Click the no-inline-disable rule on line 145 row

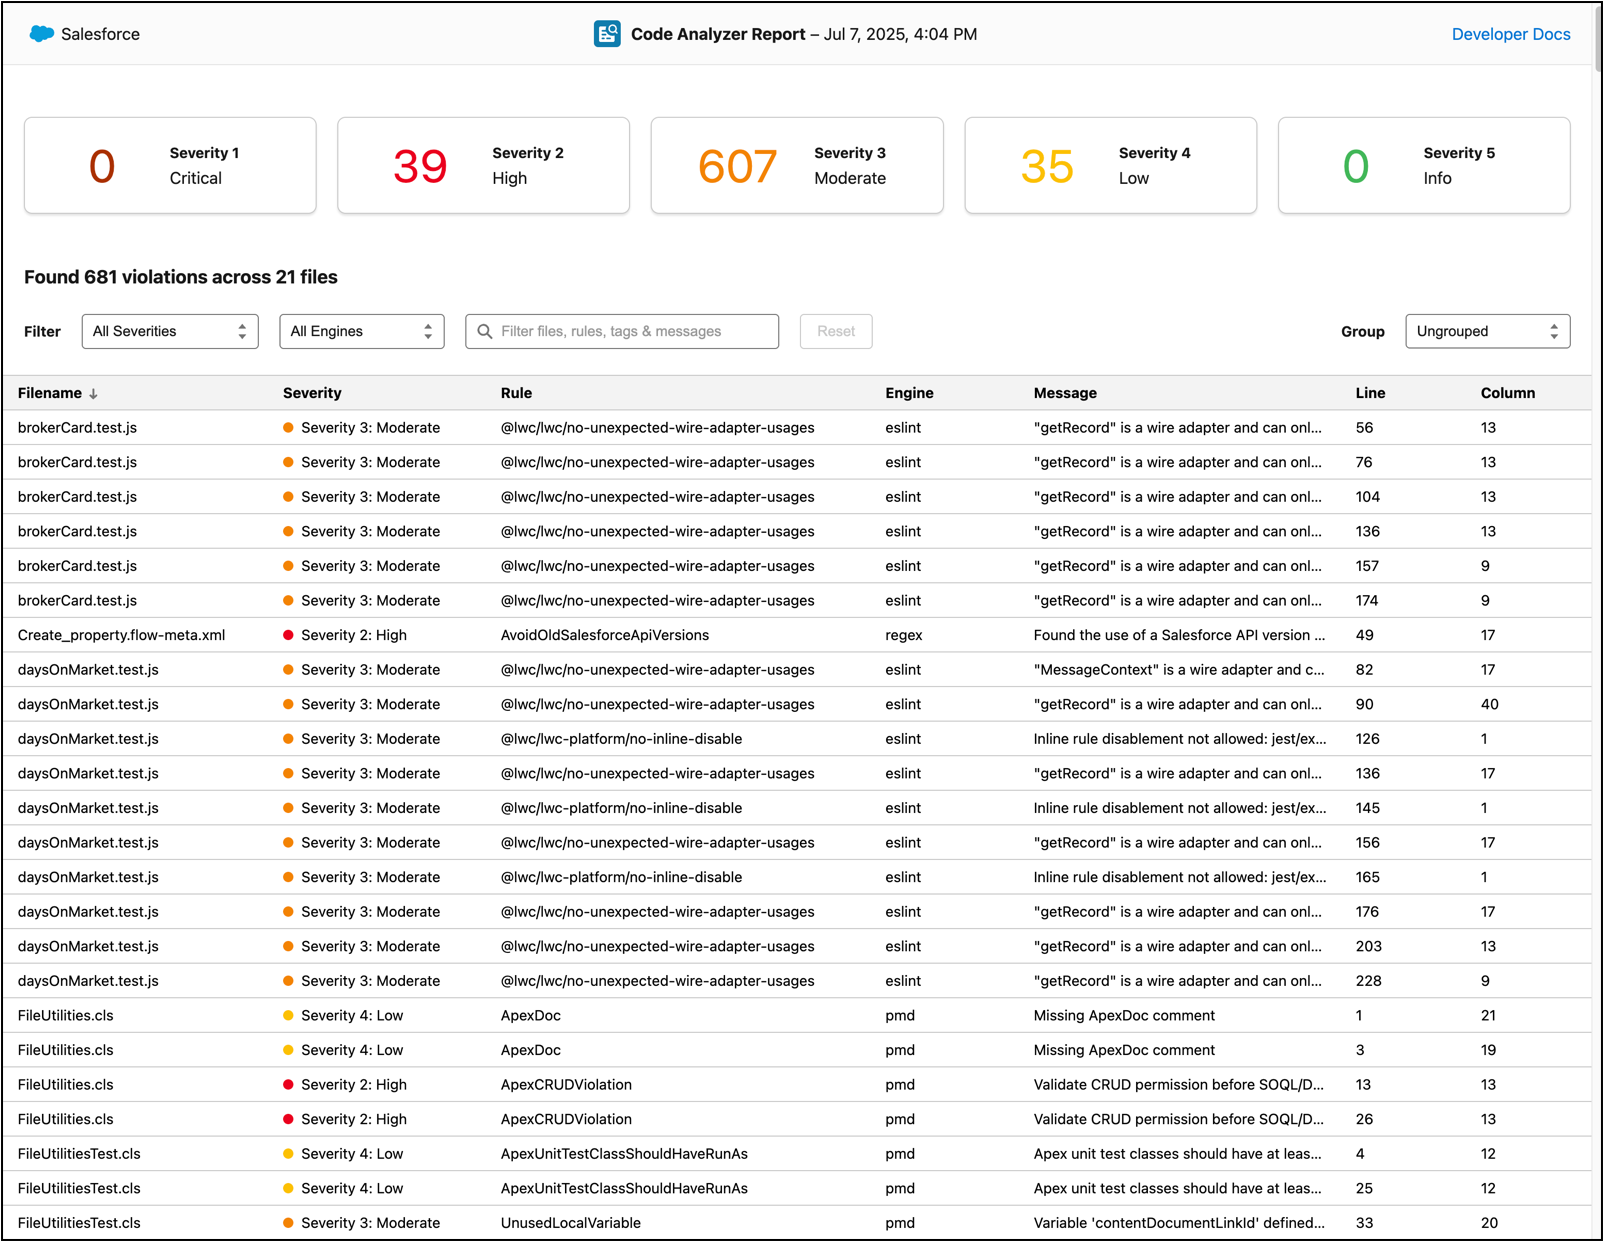click(x=621, y=807)
